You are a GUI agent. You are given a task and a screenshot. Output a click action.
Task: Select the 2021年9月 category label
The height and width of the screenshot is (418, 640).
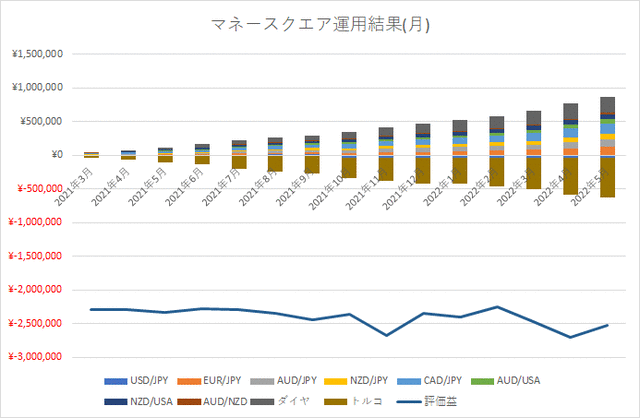tap(295, 187)
